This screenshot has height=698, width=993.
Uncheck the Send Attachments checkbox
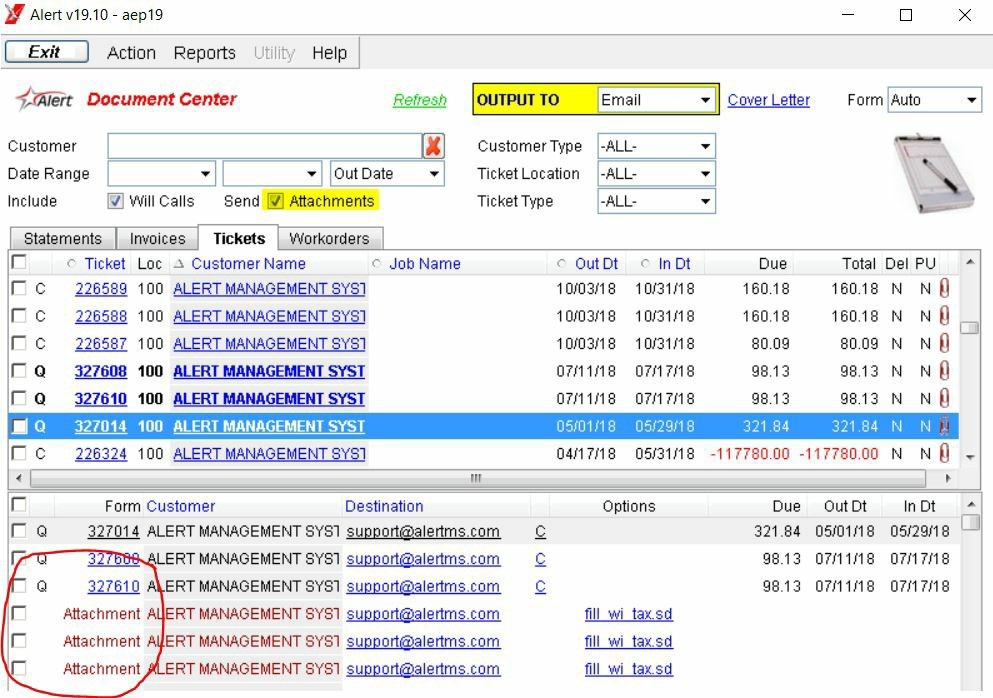[275, 201]
